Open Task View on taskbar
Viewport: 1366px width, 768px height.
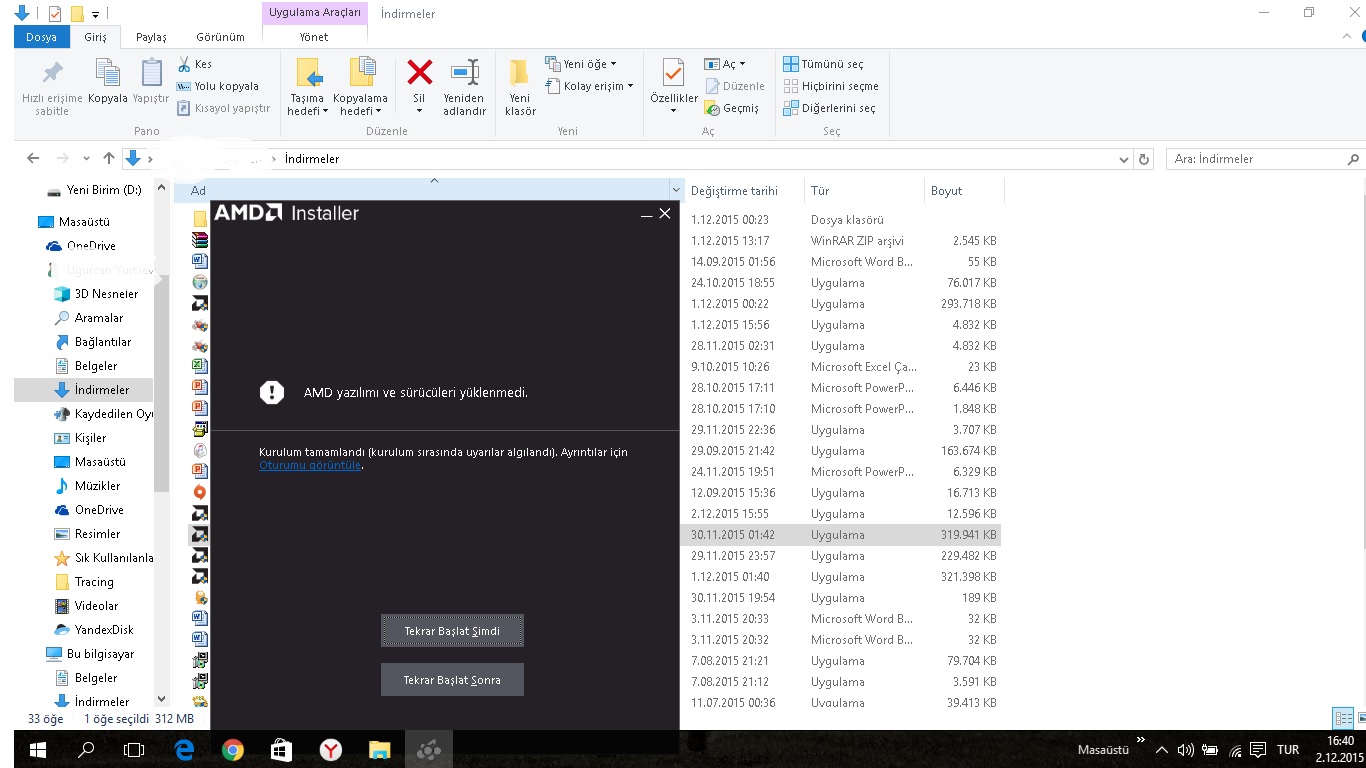[x=134, y=749]
